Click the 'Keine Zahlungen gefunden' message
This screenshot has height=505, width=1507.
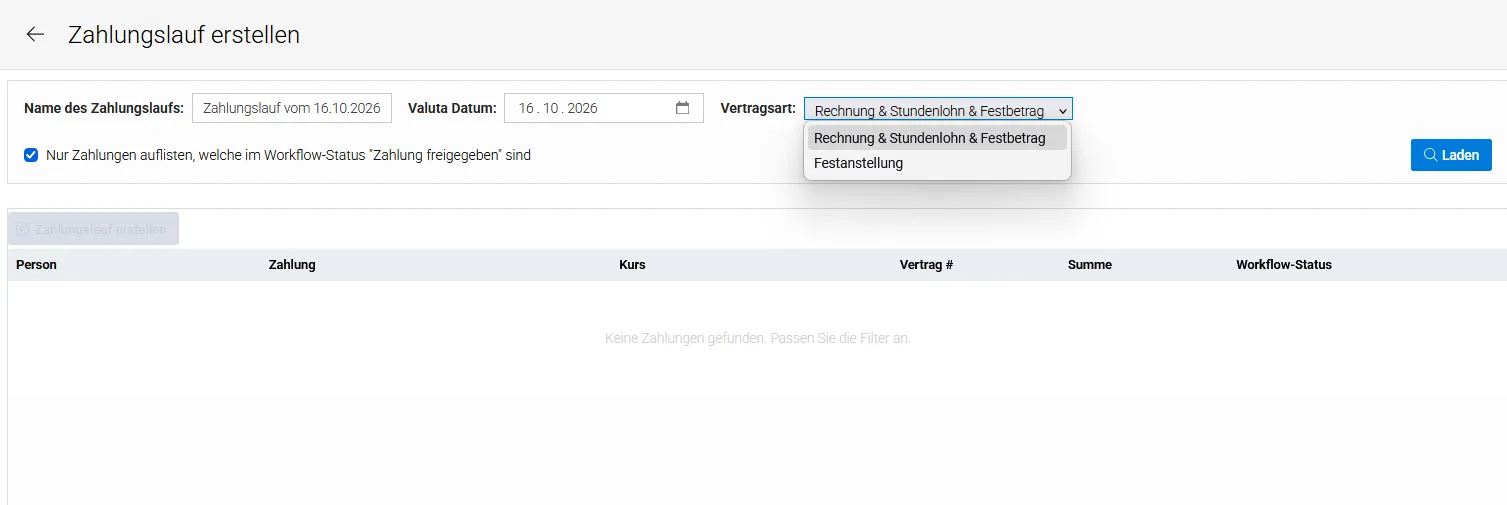coord(758,339)
